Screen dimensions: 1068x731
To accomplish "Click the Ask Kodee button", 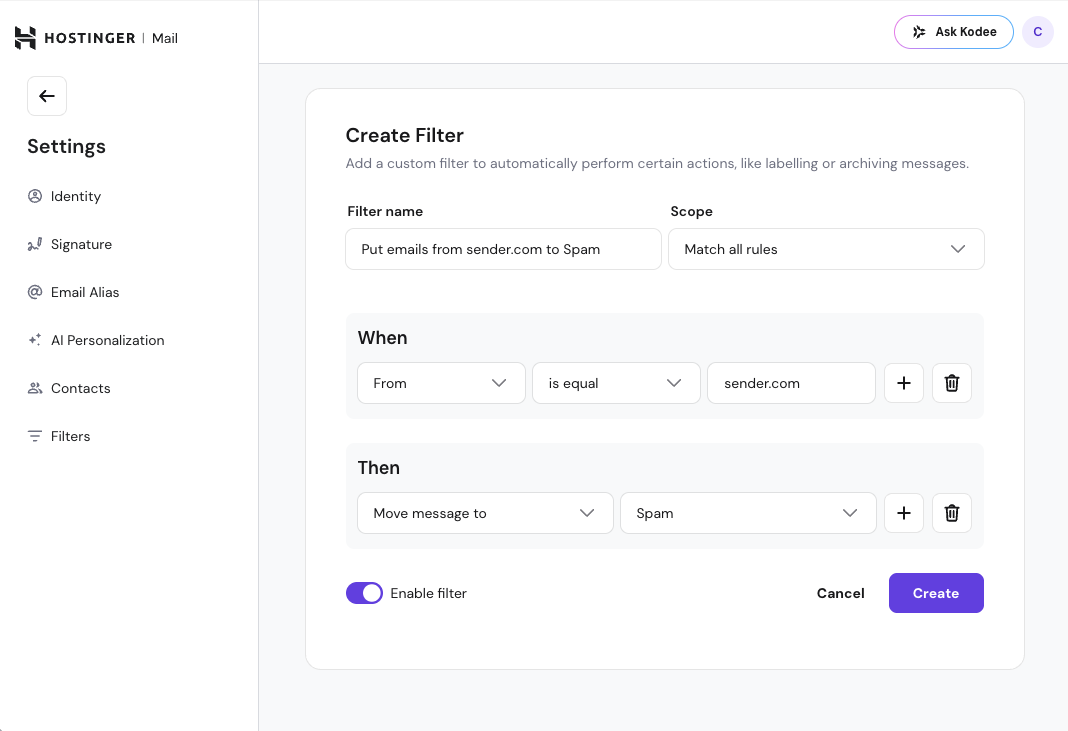I will click(953, 32).
